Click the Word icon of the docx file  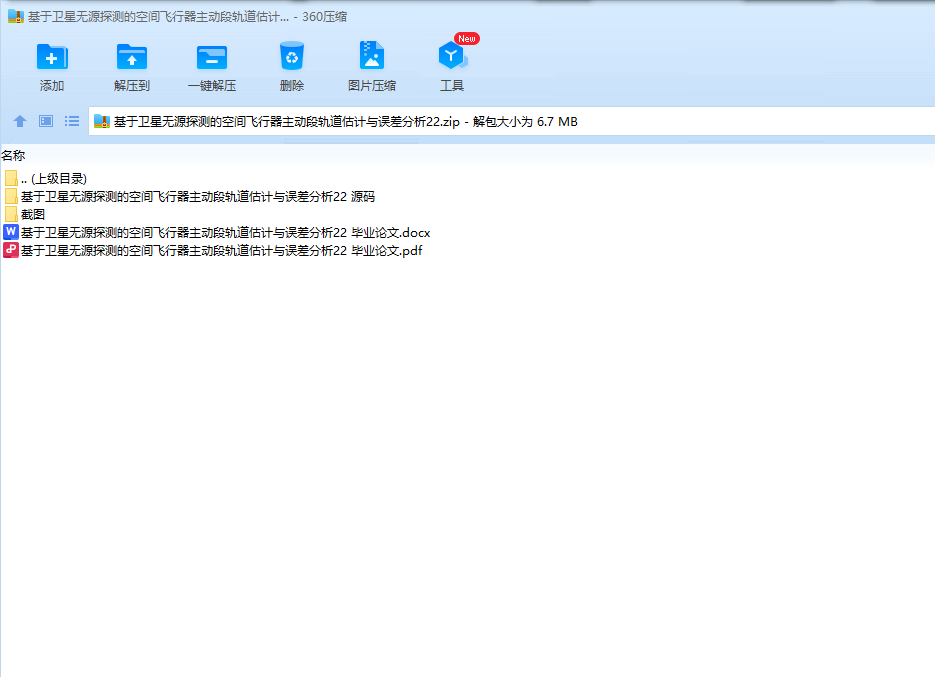click(x=11, y=232)
